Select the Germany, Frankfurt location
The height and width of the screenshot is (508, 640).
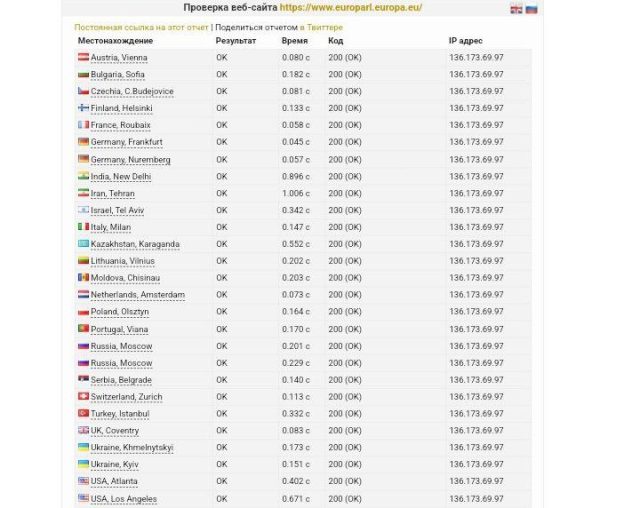coord(127,142)
